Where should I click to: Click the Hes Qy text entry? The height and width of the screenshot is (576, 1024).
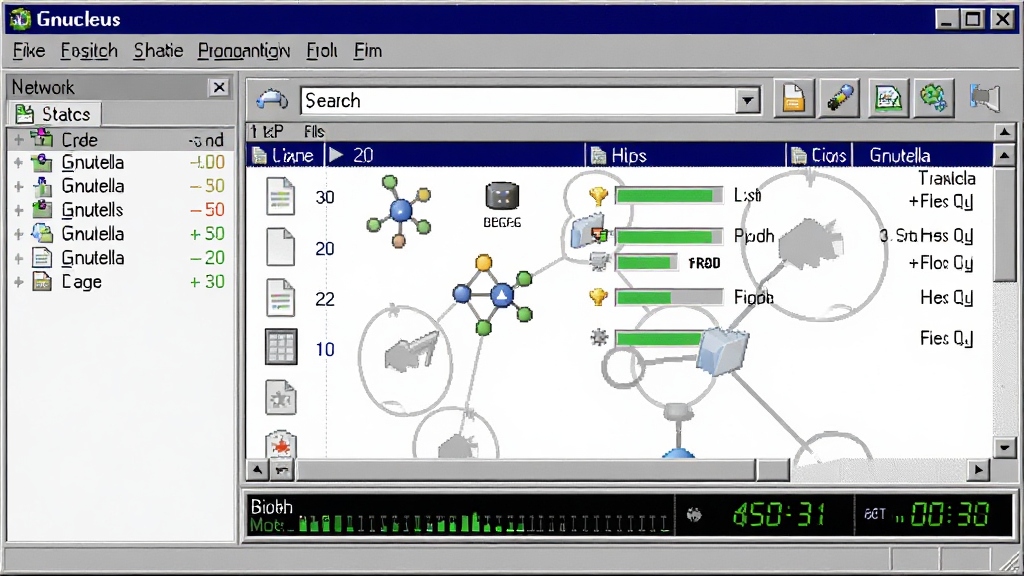946,298
